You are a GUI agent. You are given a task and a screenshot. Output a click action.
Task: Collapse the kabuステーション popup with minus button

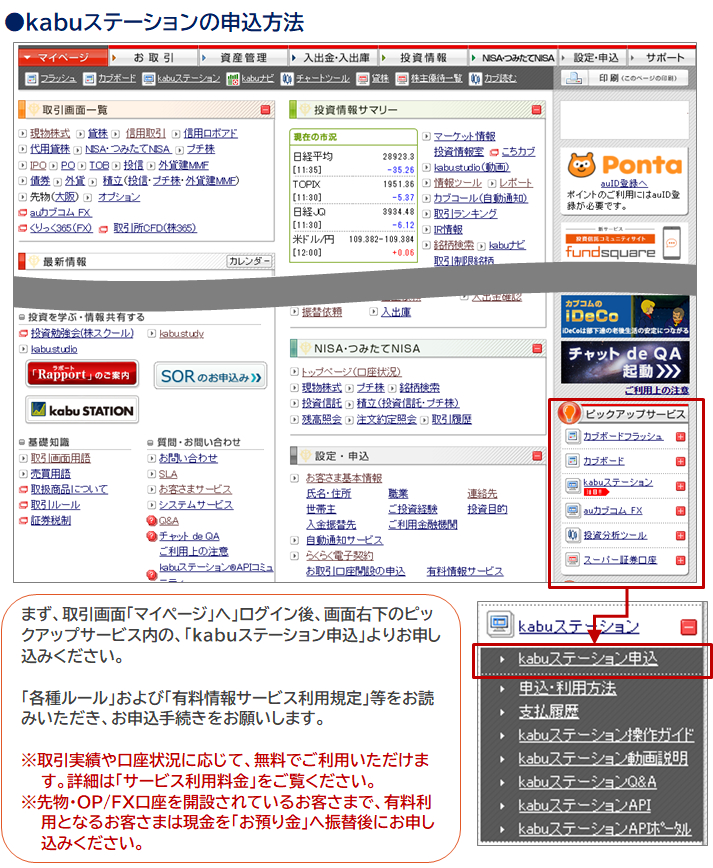click(689, 627)
